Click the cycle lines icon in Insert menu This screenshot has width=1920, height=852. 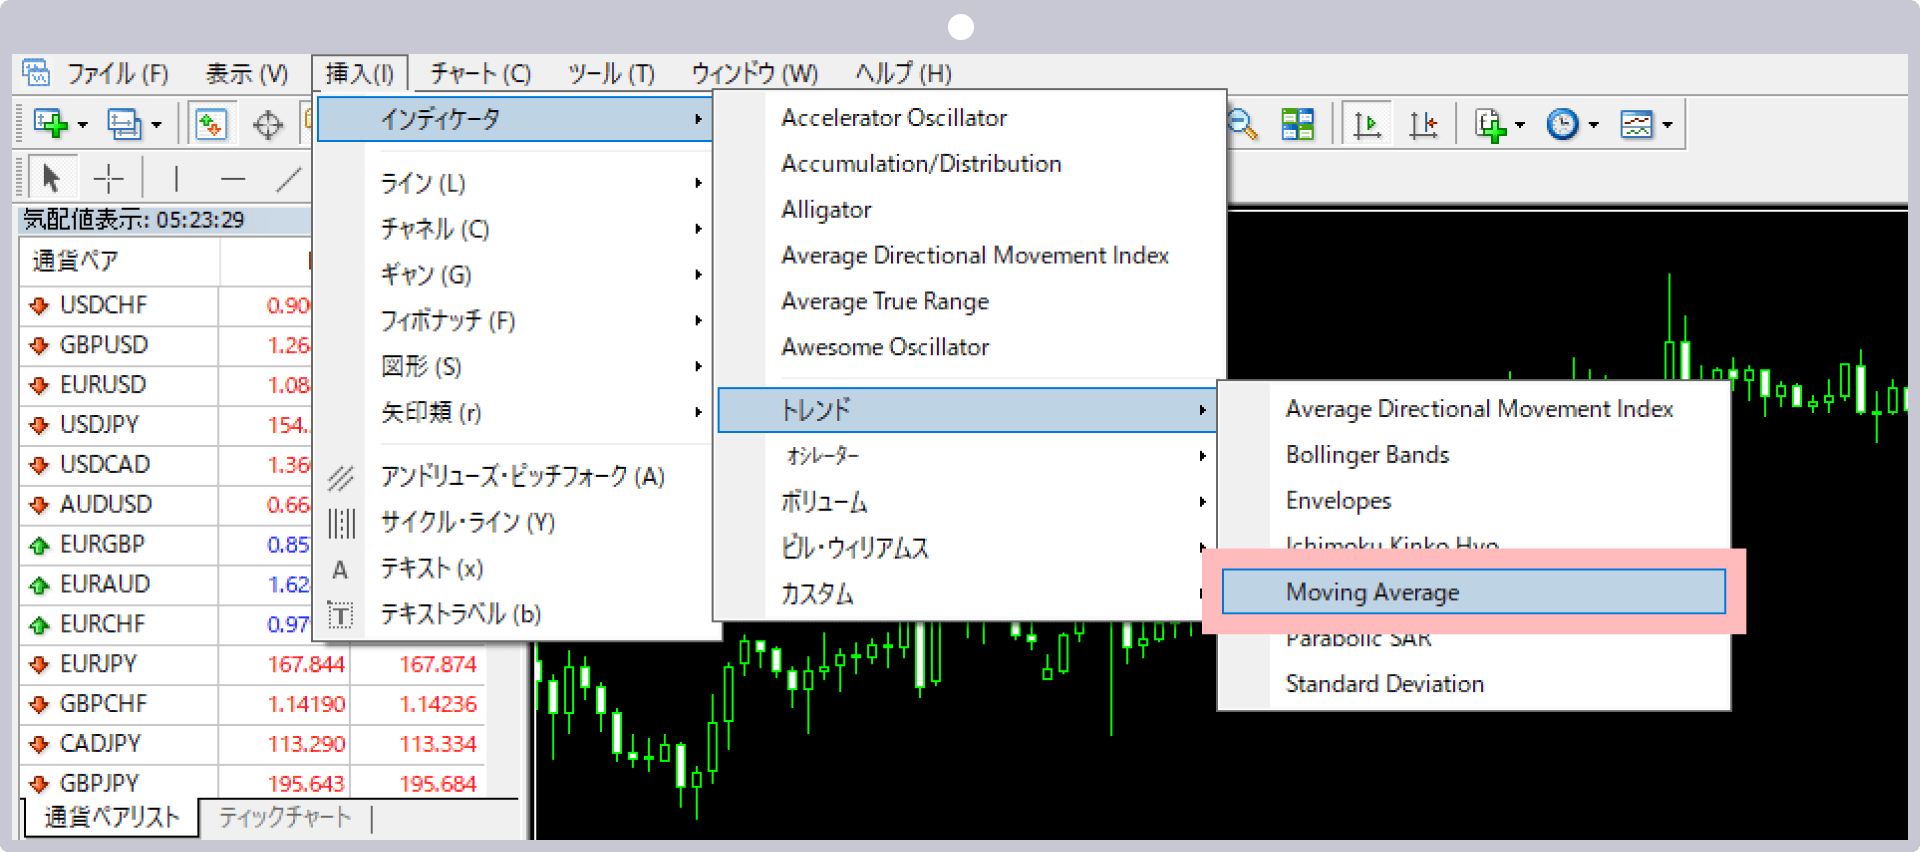point(341,523)
